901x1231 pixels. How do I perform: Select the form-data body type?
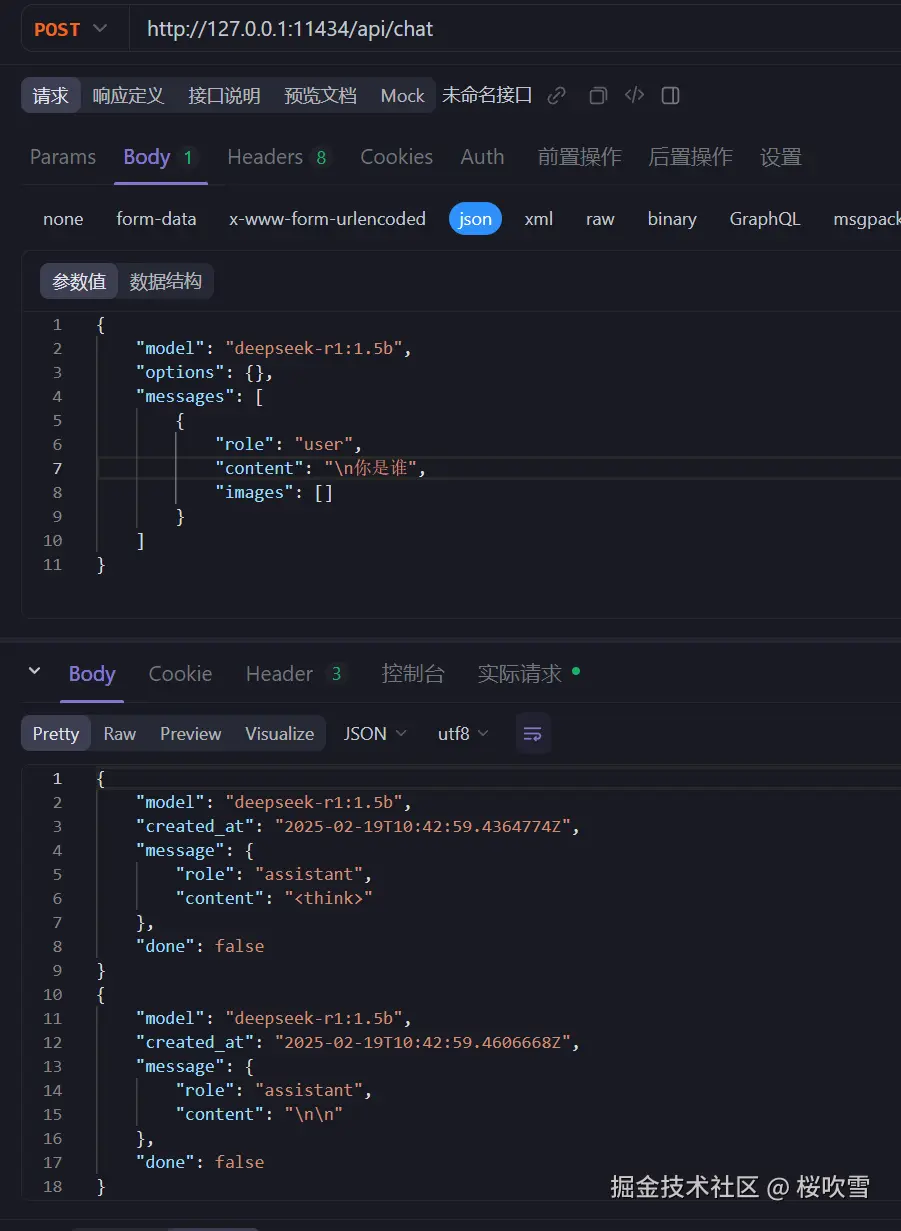156,219
